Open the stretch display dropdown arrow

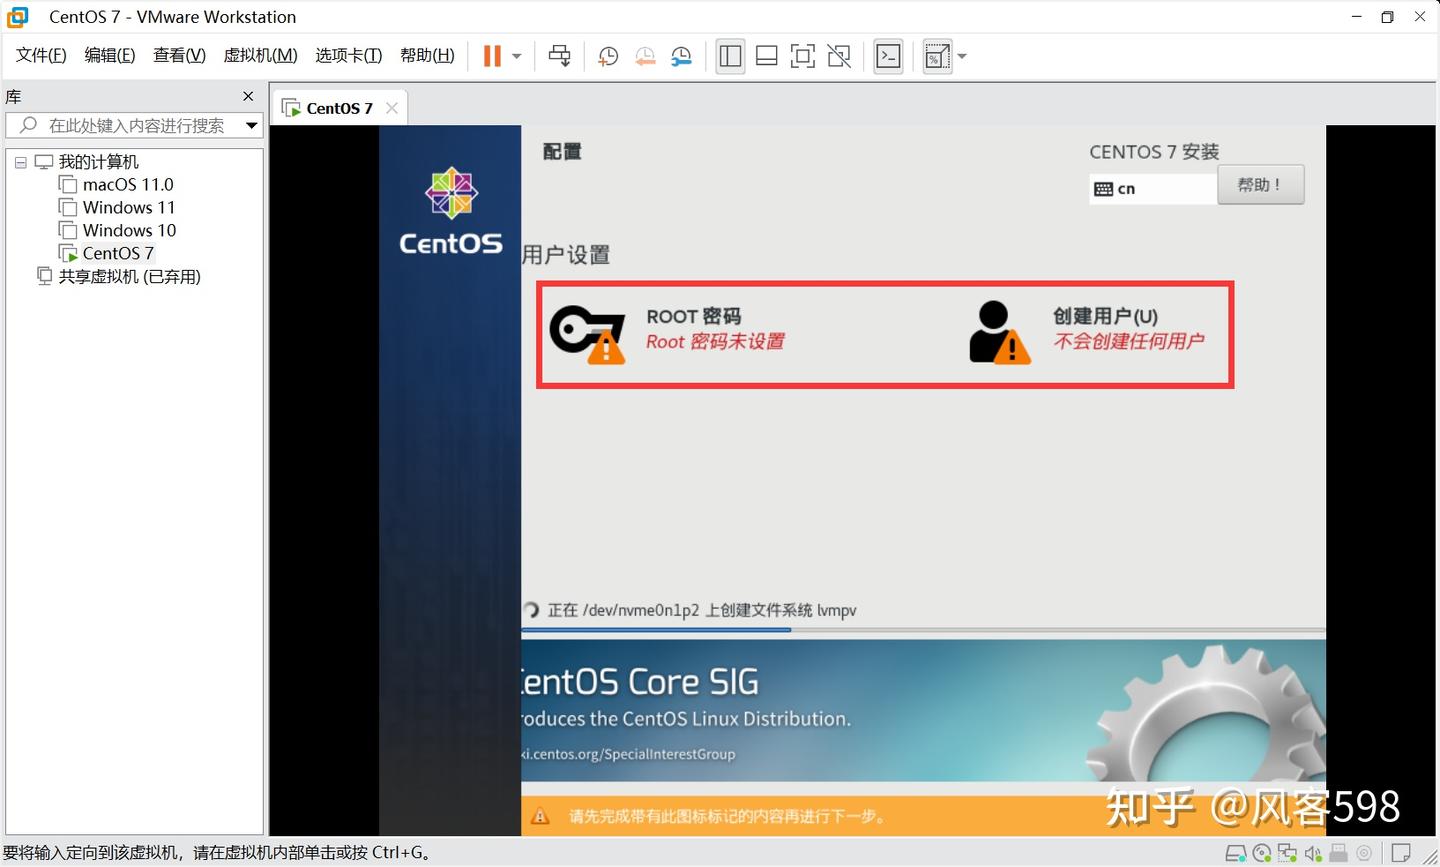click(962, 56)
